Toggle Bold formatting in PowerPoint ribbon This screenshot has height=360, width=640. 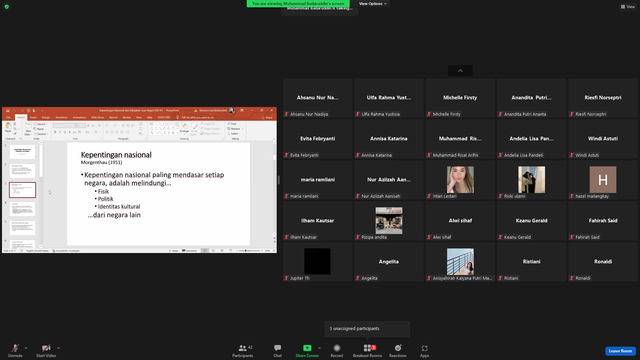[x=55, y=132]
